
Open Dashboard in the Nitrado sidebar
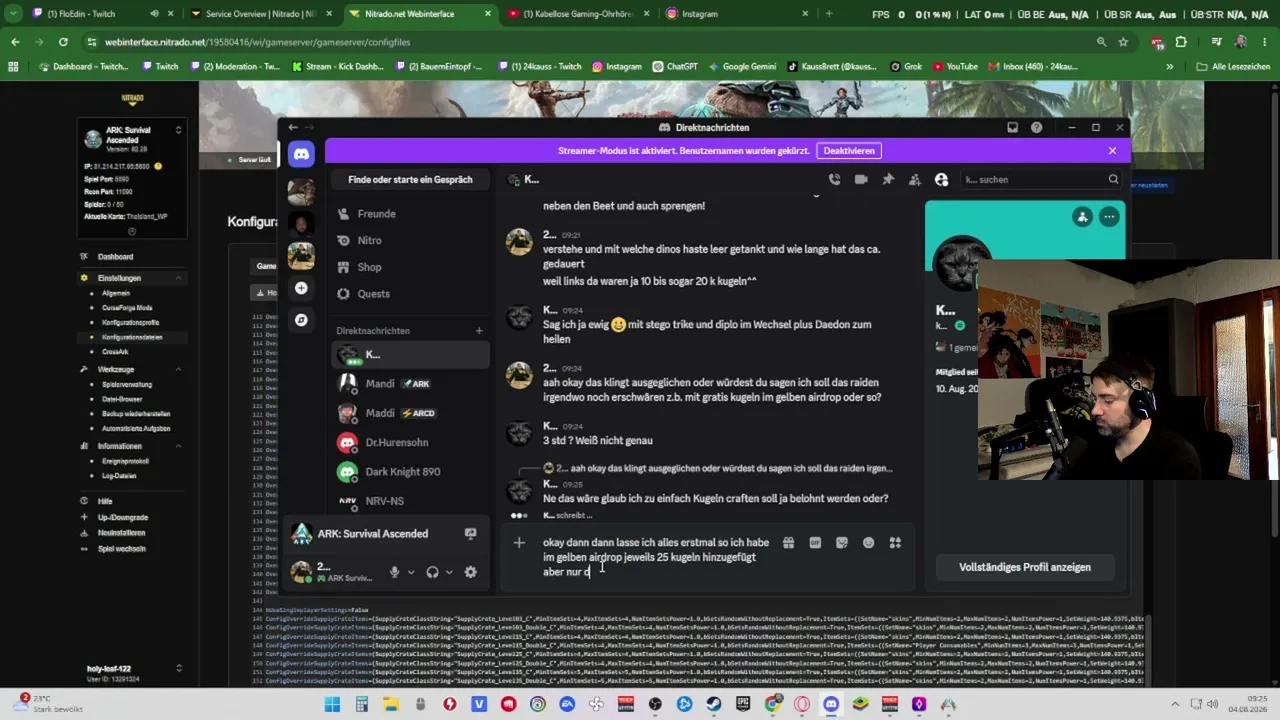point(115,257)
